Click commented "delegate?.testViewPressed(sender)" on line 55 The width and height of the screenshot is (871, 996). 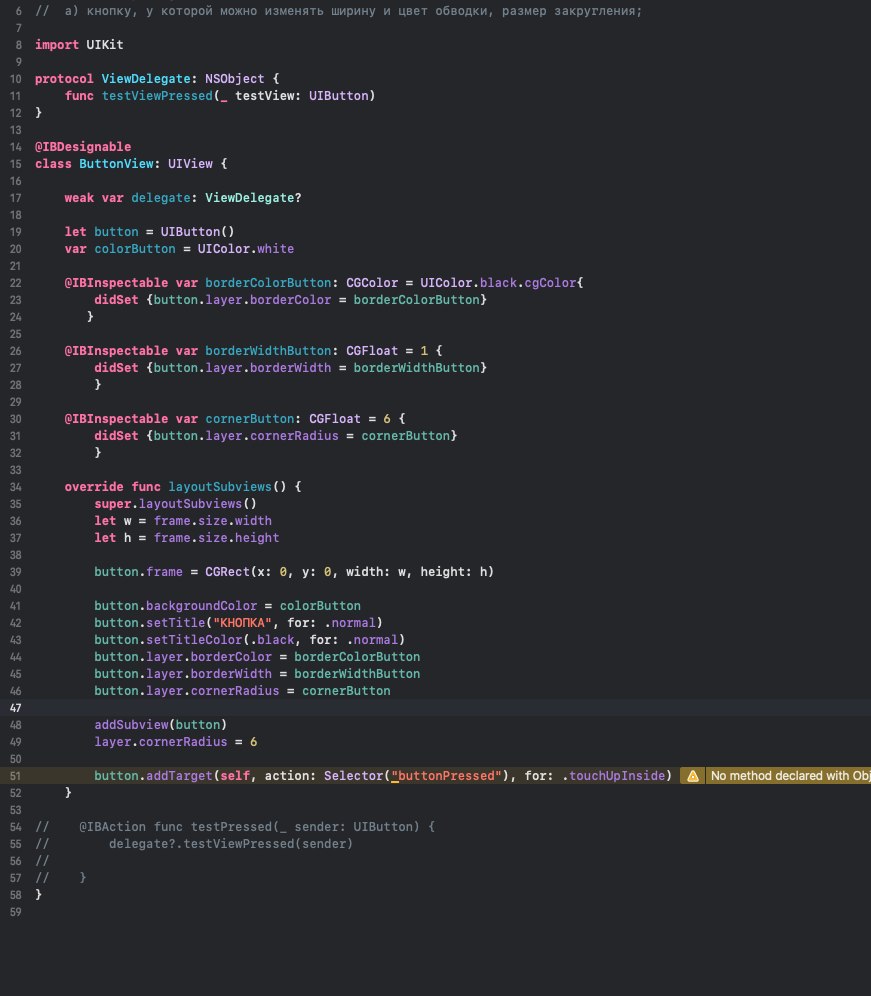point(231,844)
